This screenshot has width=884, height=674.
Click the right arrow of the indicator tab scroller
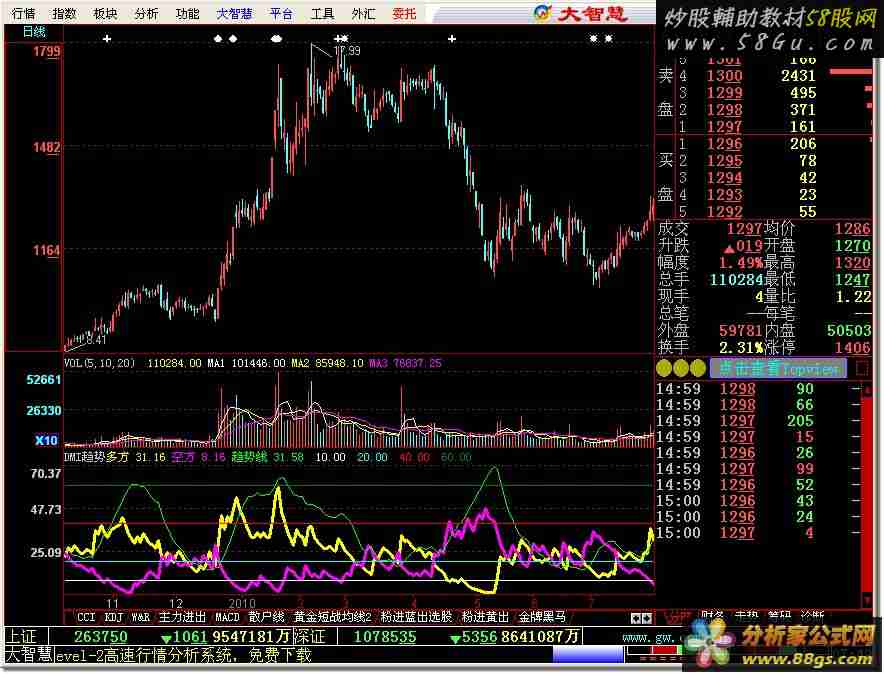pyautogui.click(x=646, y=619)
